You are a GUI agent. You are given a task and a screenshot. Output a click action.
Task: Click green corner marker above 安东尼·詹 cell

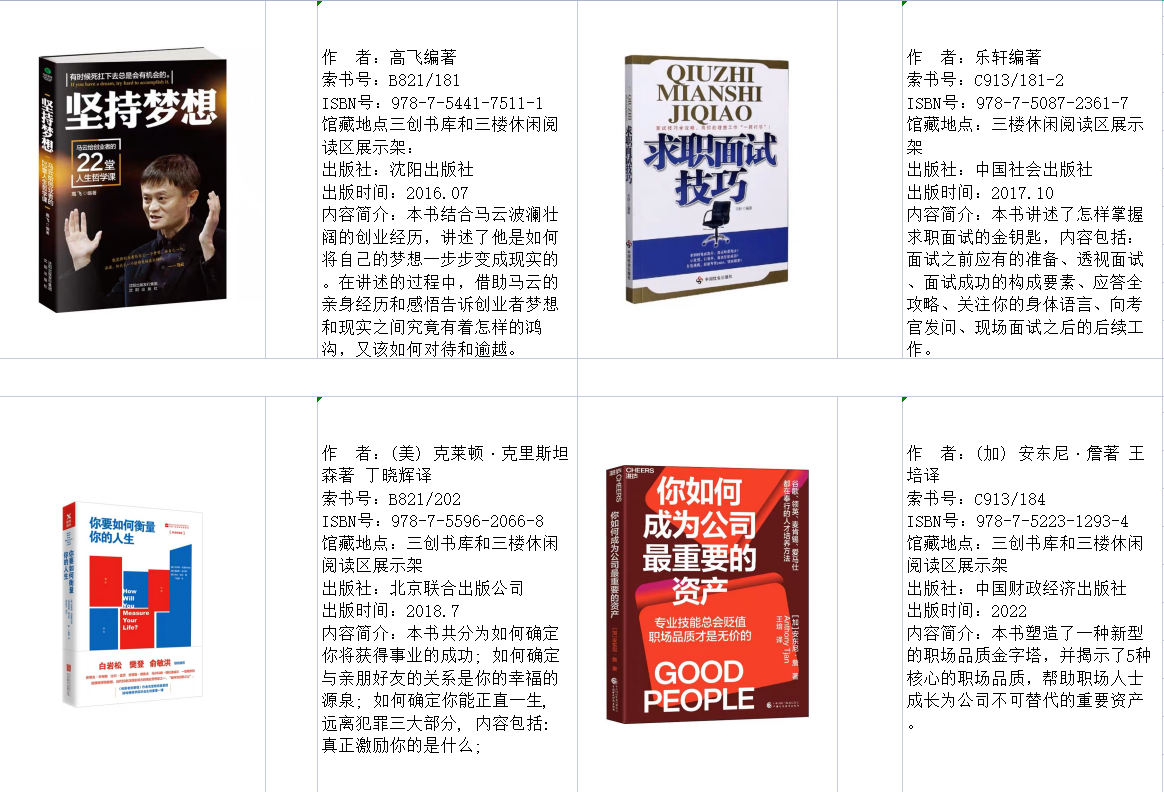pyautogui.click(x=905, y=399)
